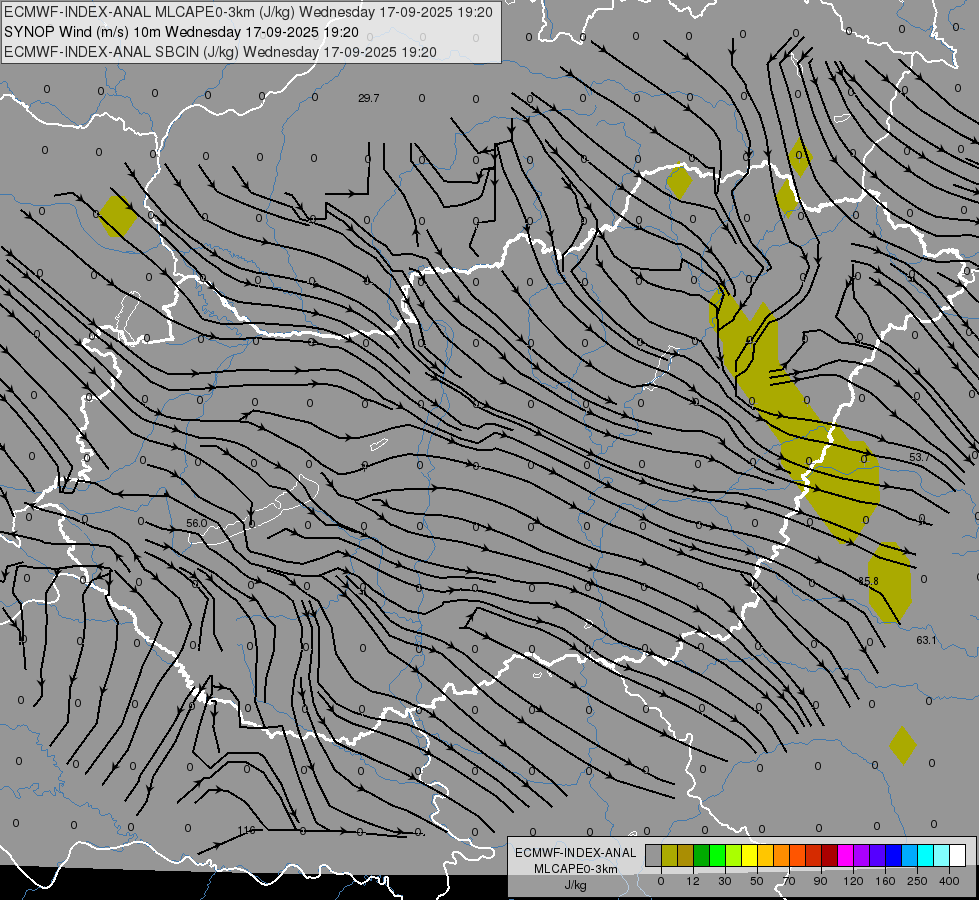
Task: Click the bright green legend swatch
Action: click(717, 855)
